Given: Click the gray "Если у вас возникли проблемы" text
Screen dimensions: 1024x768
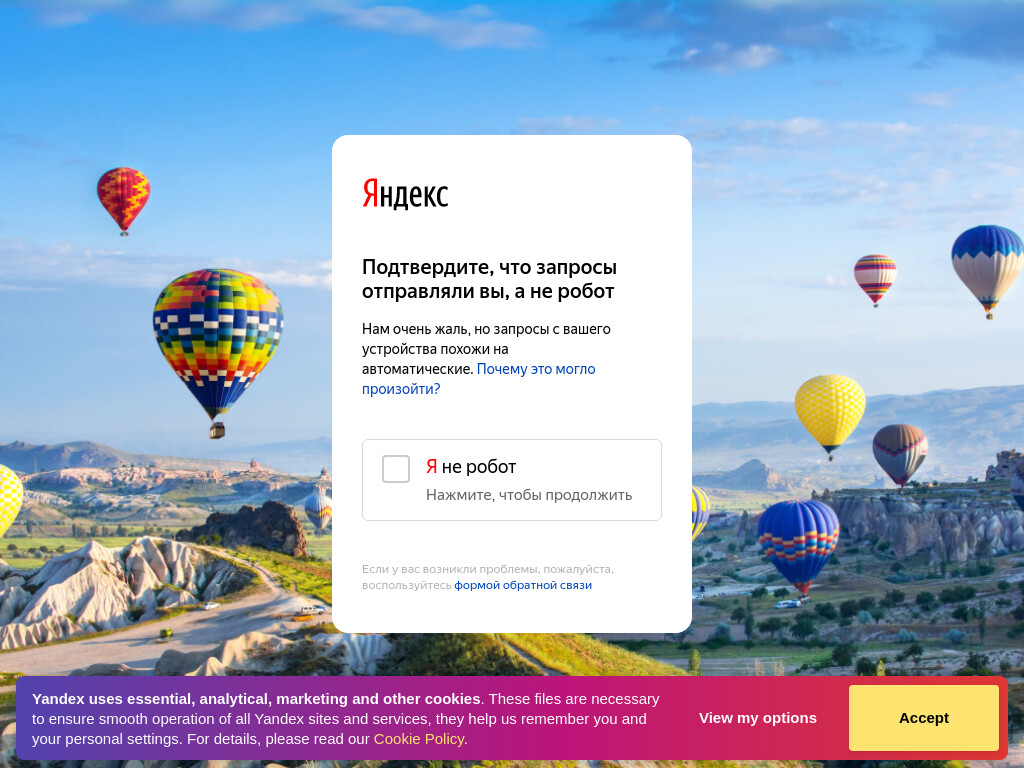Looking at the screenshot, I should pos(488,577).
